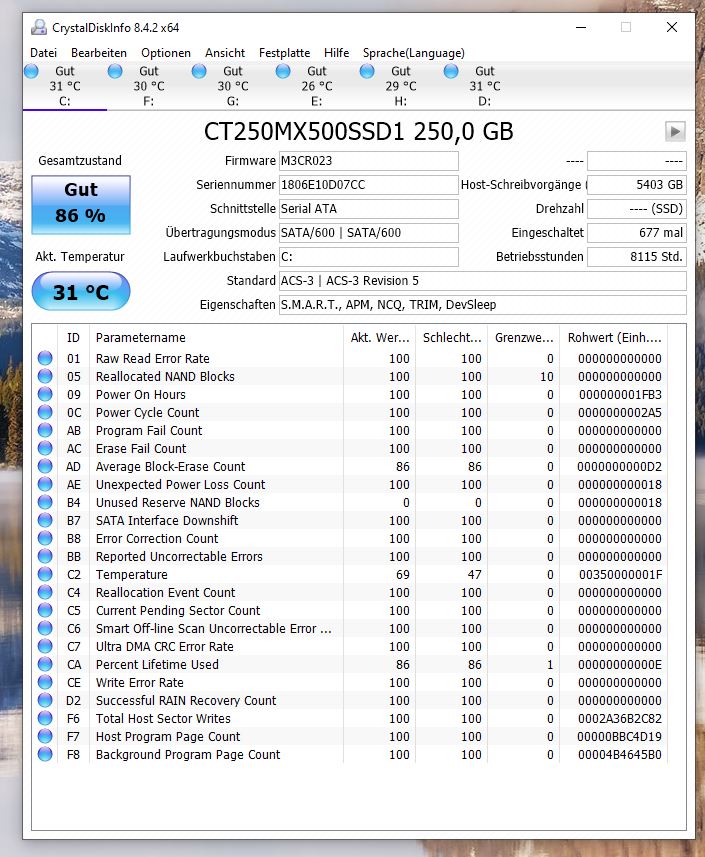Image resolution: width=705 pixels, height=857 pixels.
Task: Click raw value 00350000001F
Action: coord(620,575)
